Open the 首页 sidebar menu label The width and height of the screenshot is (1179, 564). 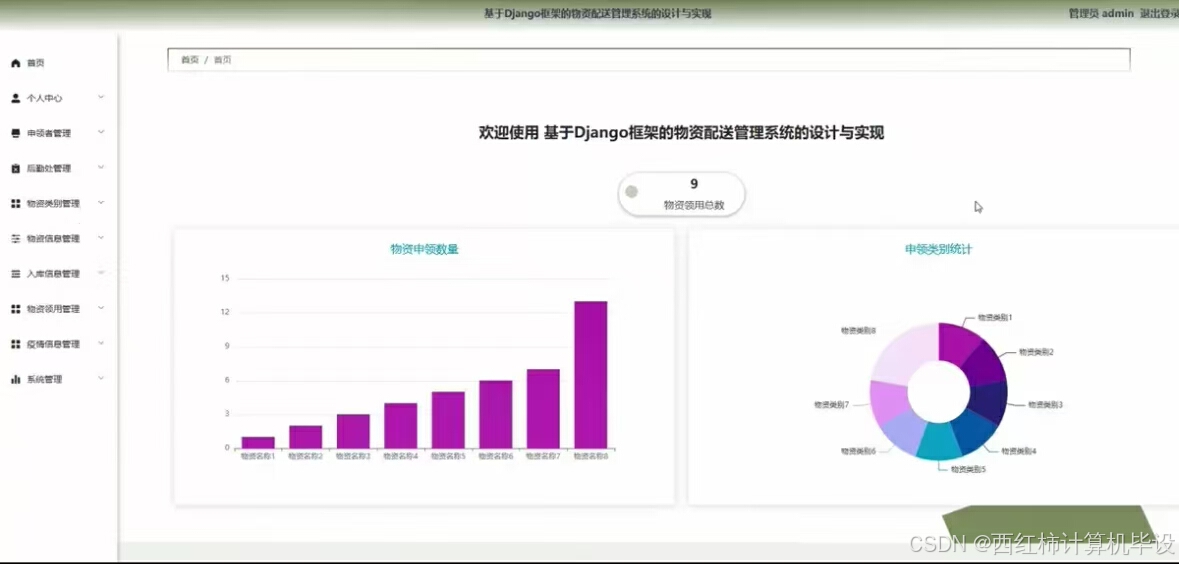tap(35, 63)
